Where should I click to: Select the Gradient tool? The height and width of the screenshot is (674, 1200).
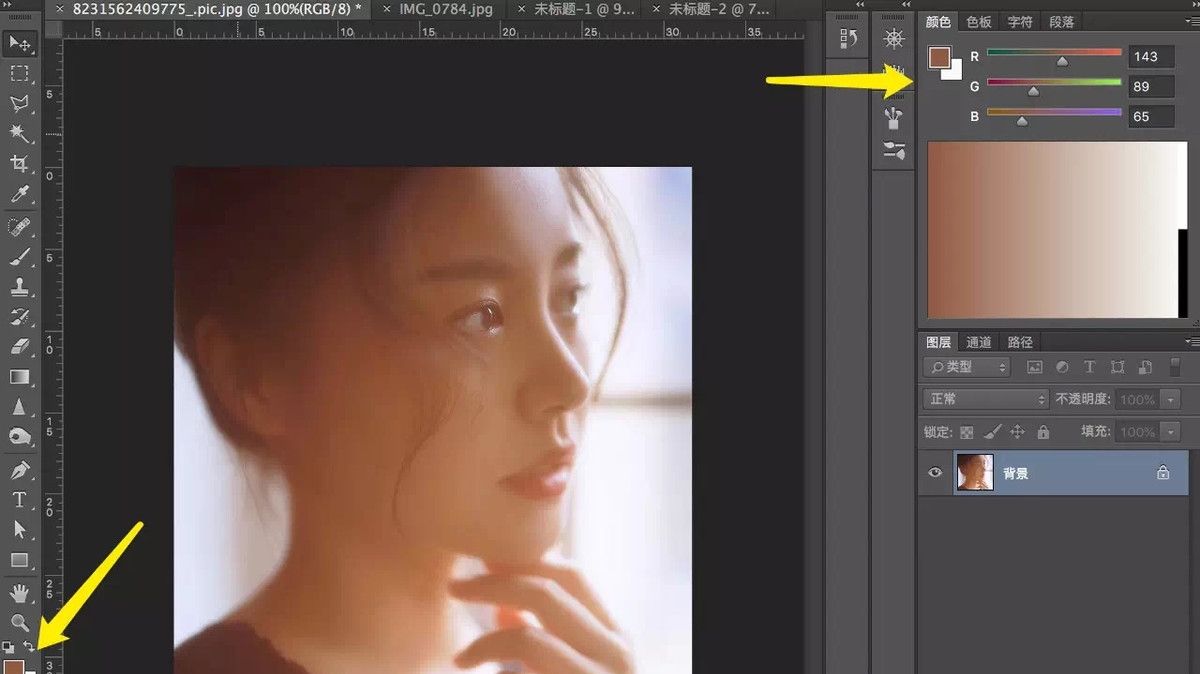20,377
